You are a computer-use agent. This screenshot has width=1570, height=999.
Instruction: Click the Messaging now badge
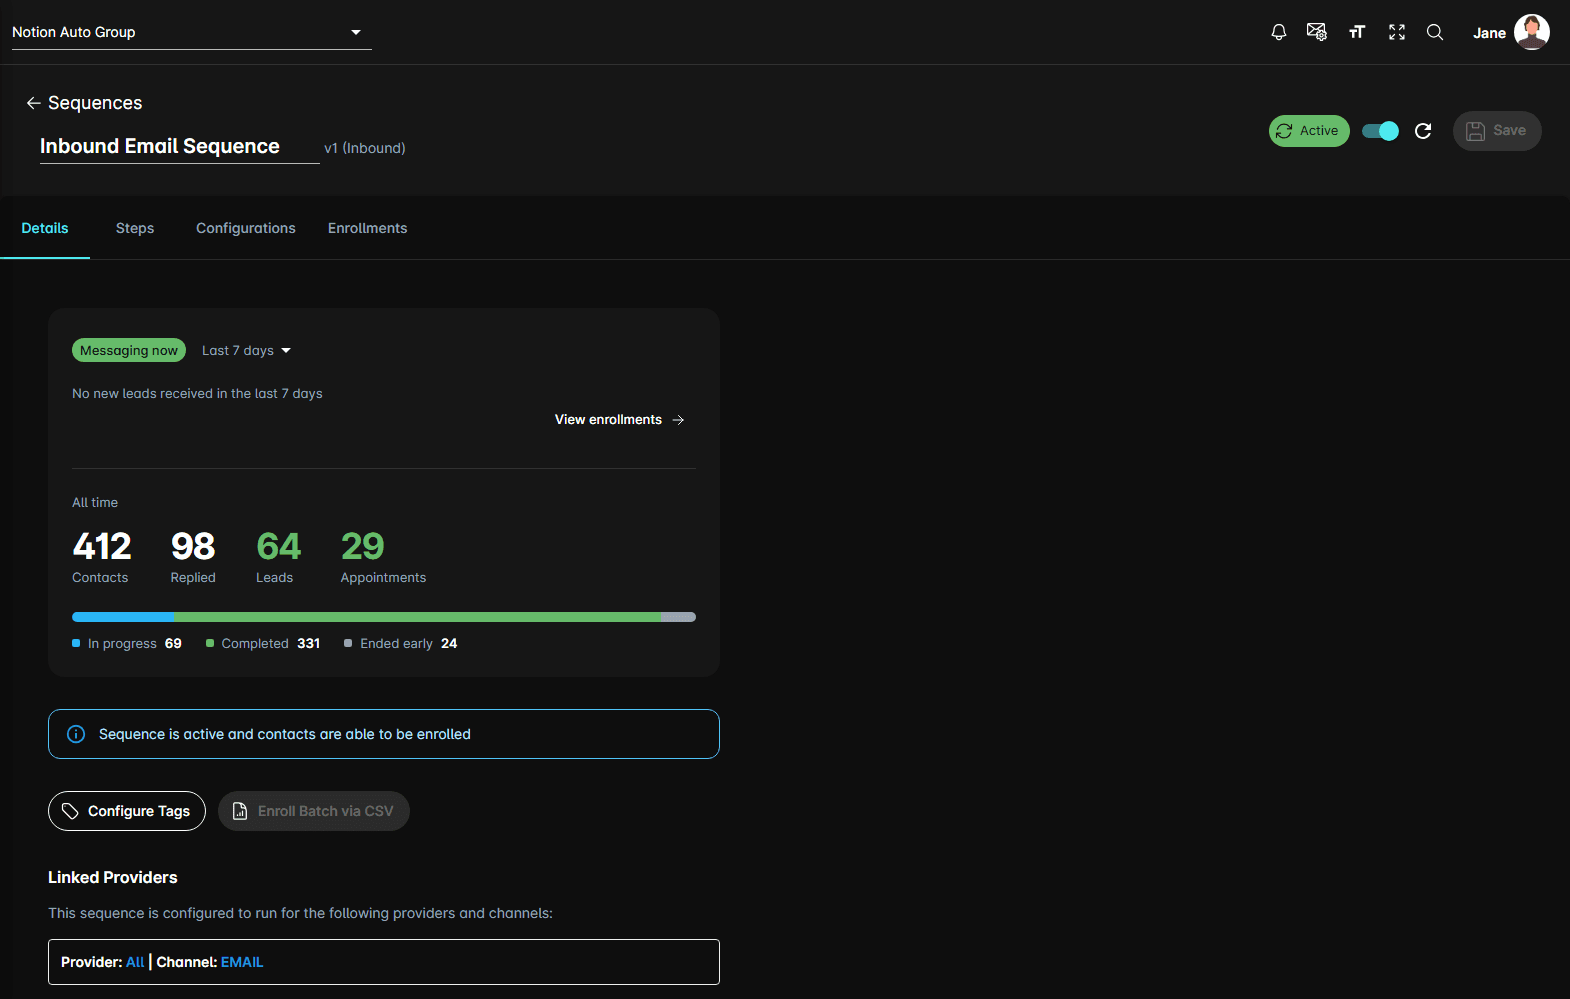point(129,351)
